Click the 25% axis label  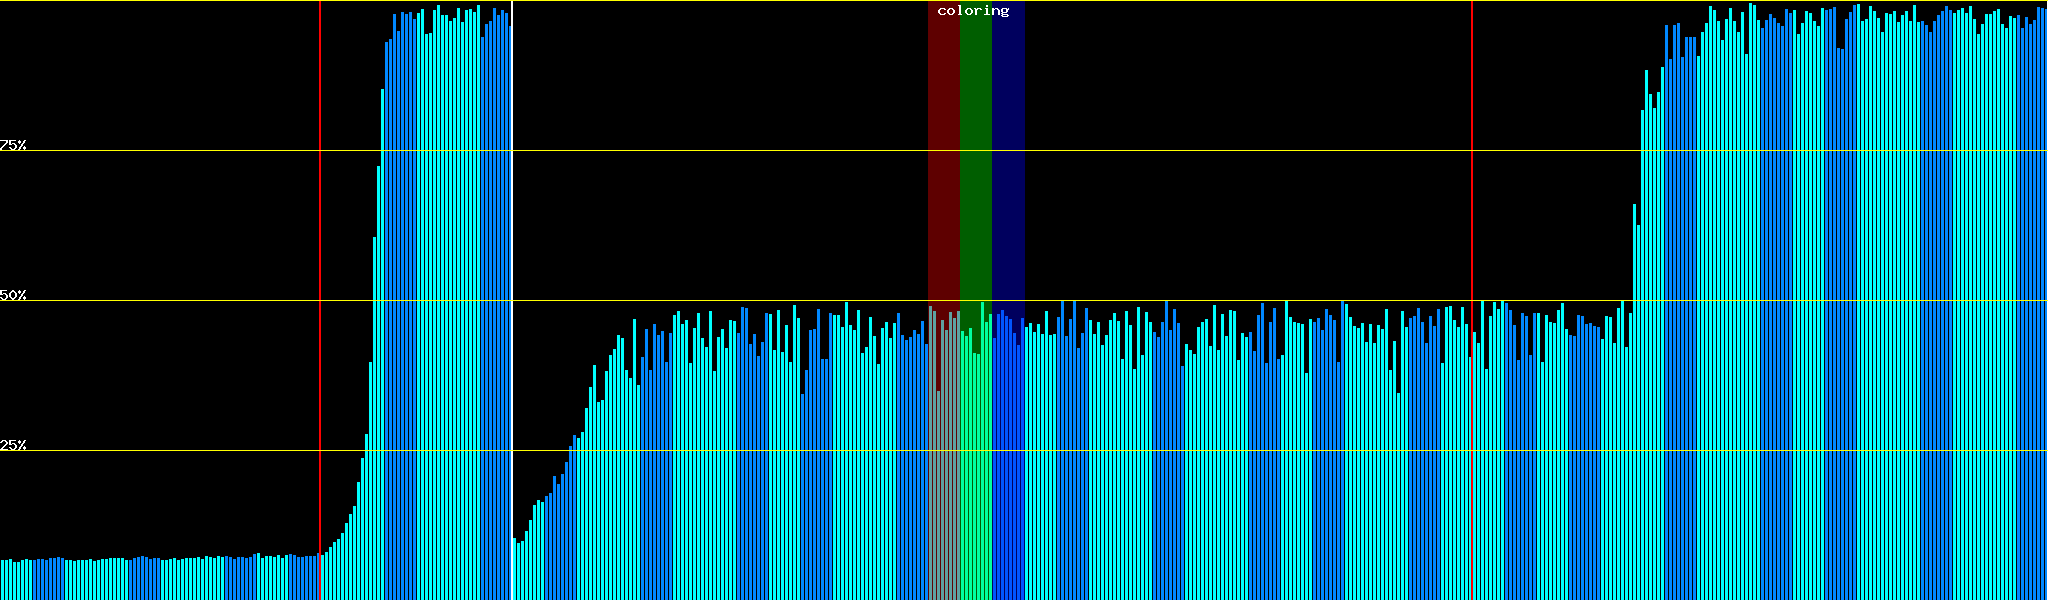click(x=13, y=445)
